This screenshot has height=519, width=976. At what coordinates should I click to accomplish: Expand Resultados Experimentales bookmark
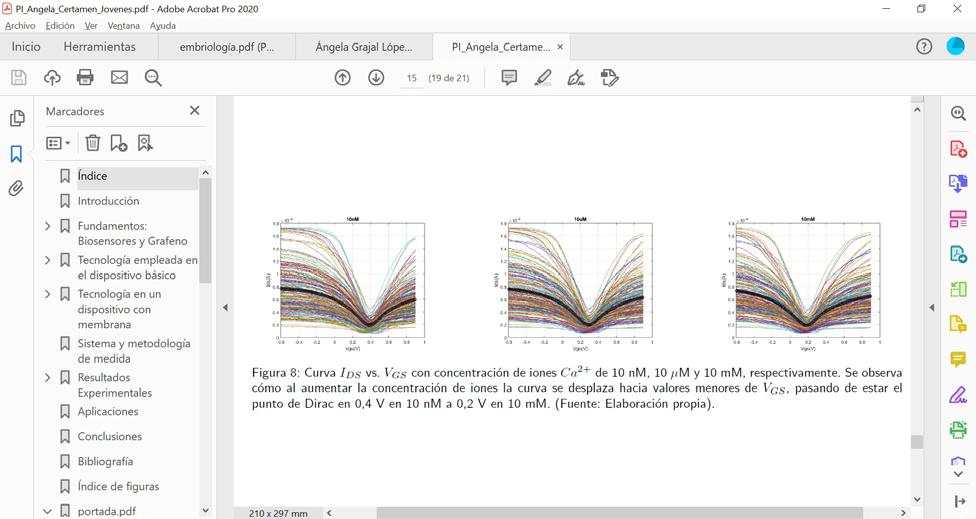coord(48,377)
